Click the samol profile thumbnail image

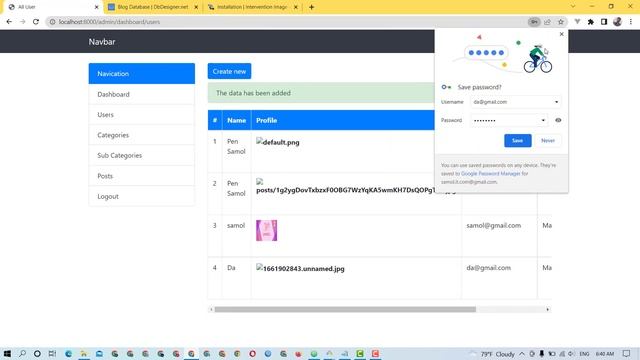click(x=267, y=230)
